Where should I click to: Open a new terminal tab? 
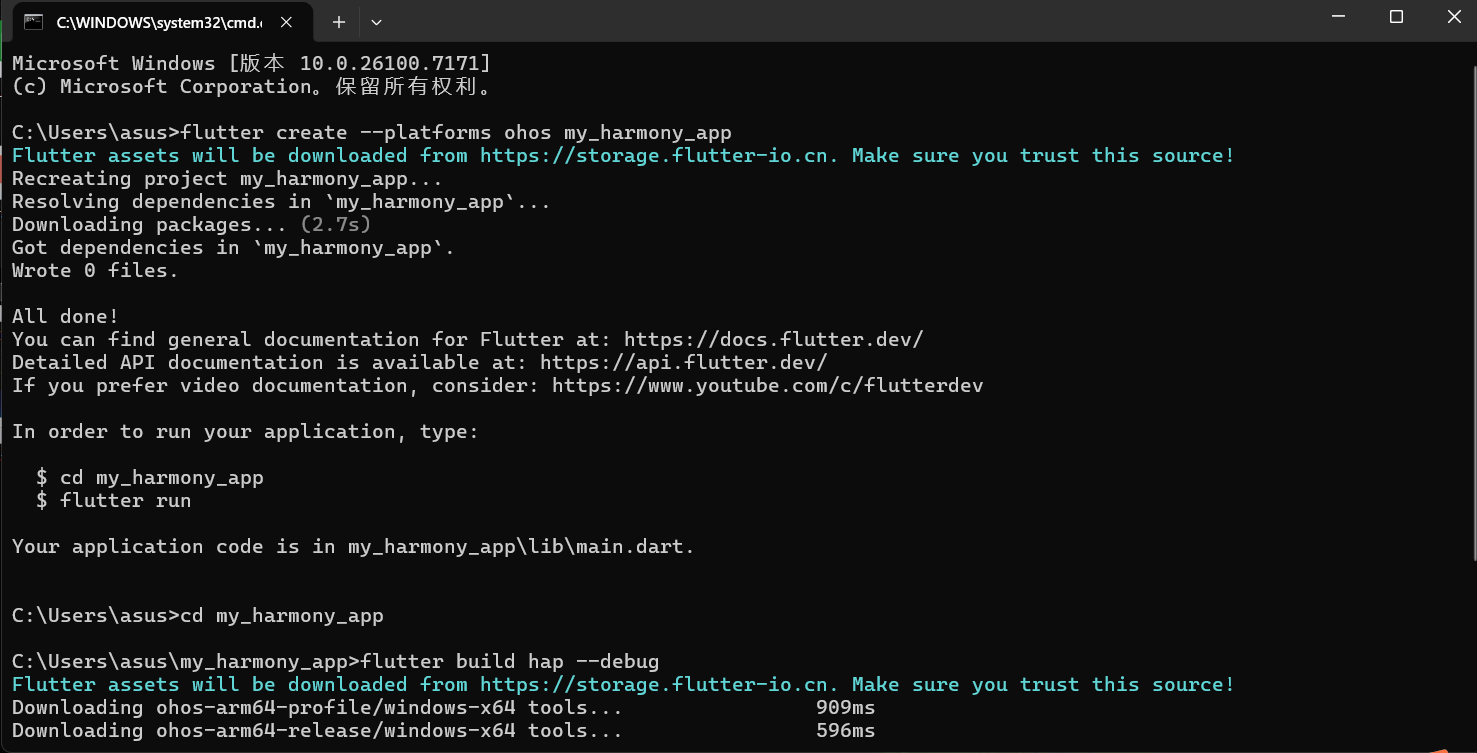338,21
